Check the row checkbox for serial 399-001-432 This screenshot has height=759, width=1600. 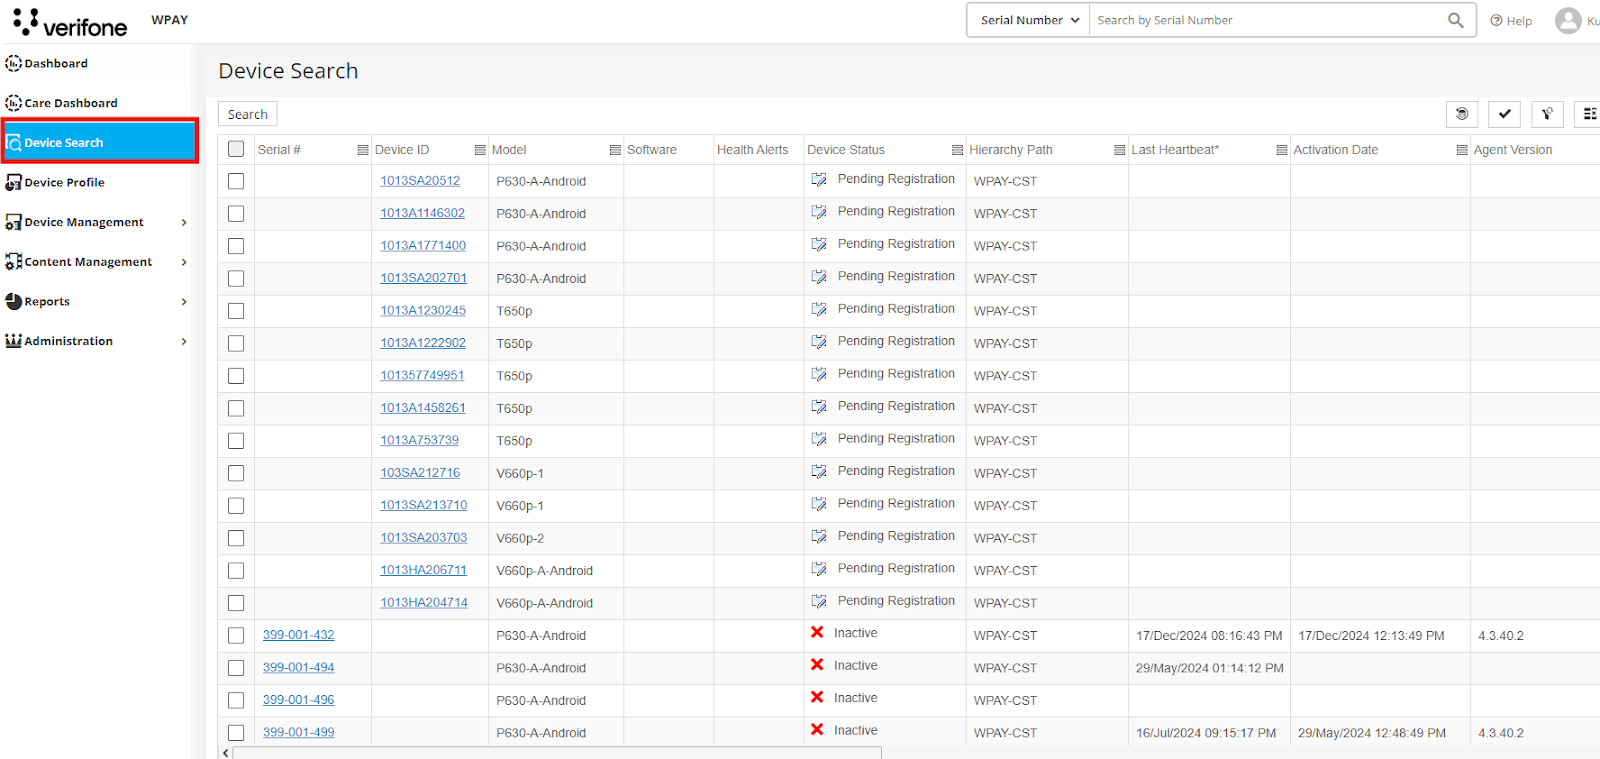coord(236,635)
